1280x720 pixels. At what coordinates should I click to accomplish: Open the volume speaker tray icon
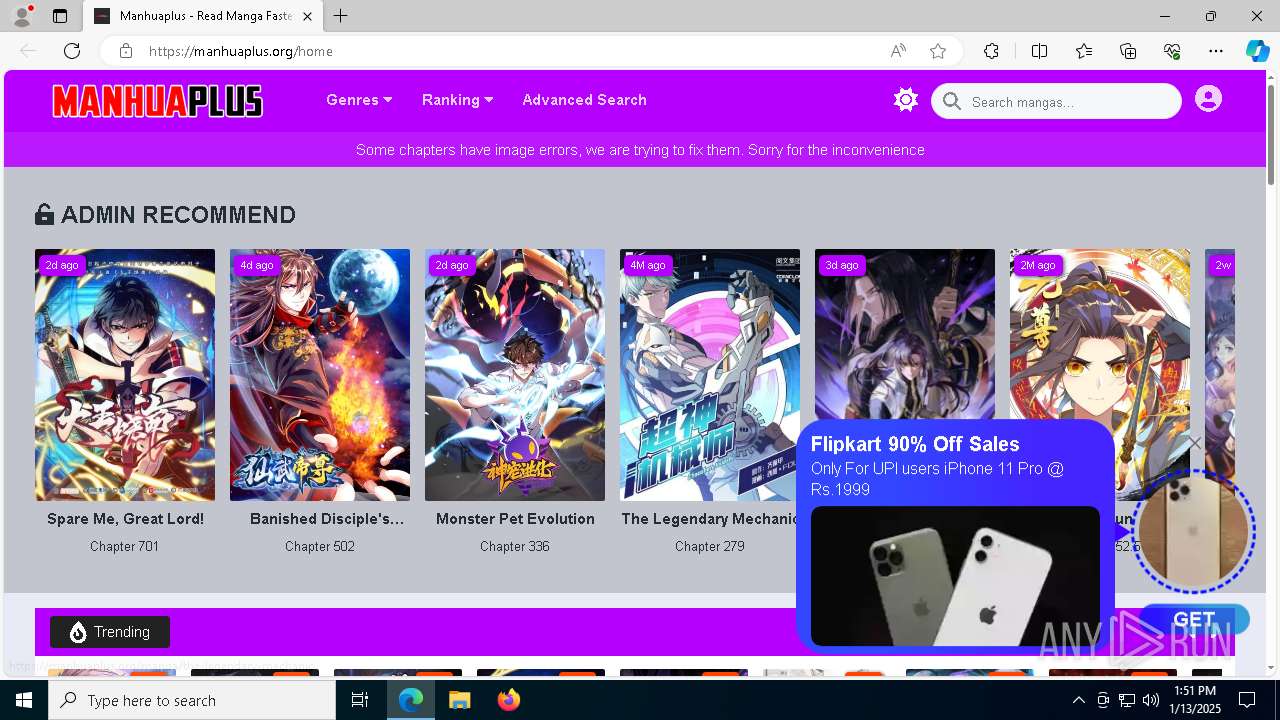(1151, 700)
